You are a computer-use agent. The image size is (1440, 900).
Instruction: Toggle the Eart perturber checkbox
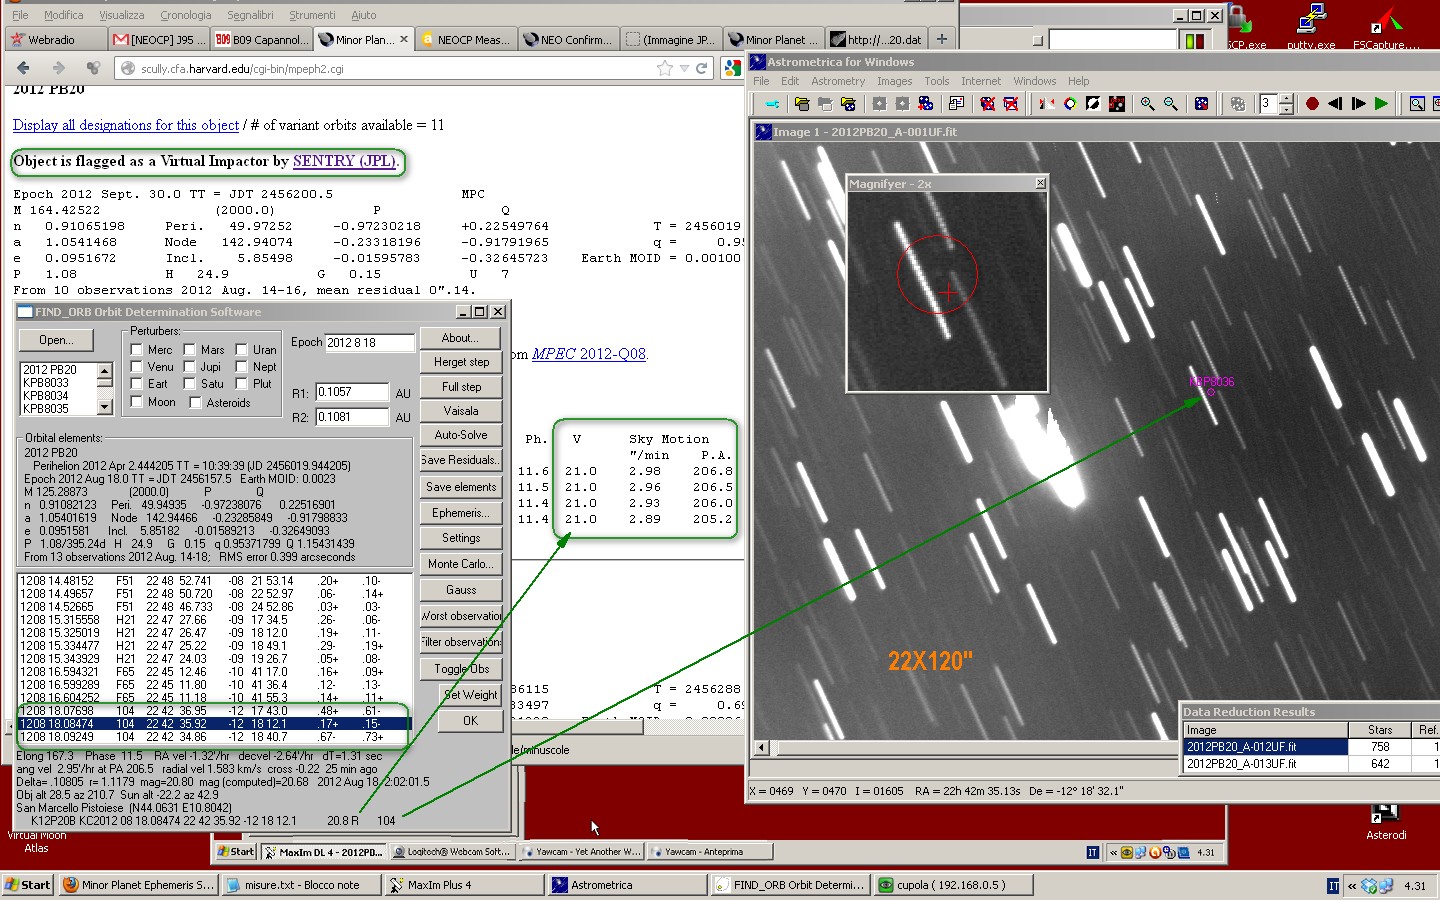coord(136,384)
